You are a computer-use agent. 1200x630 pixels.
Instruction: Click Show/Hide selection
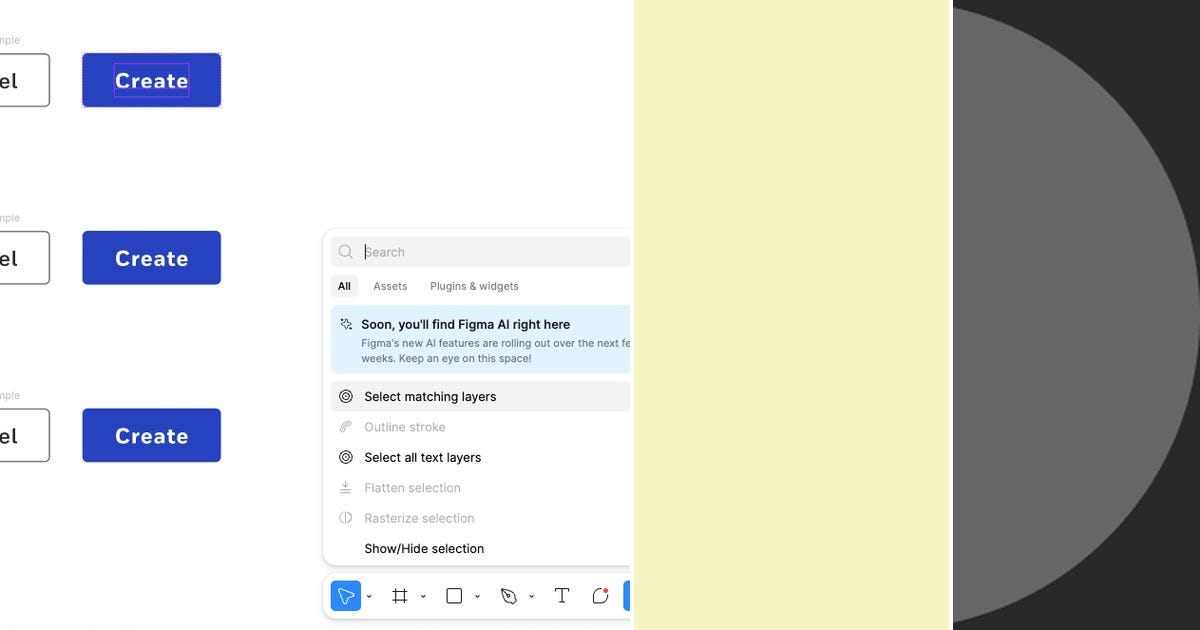point(423,548)
